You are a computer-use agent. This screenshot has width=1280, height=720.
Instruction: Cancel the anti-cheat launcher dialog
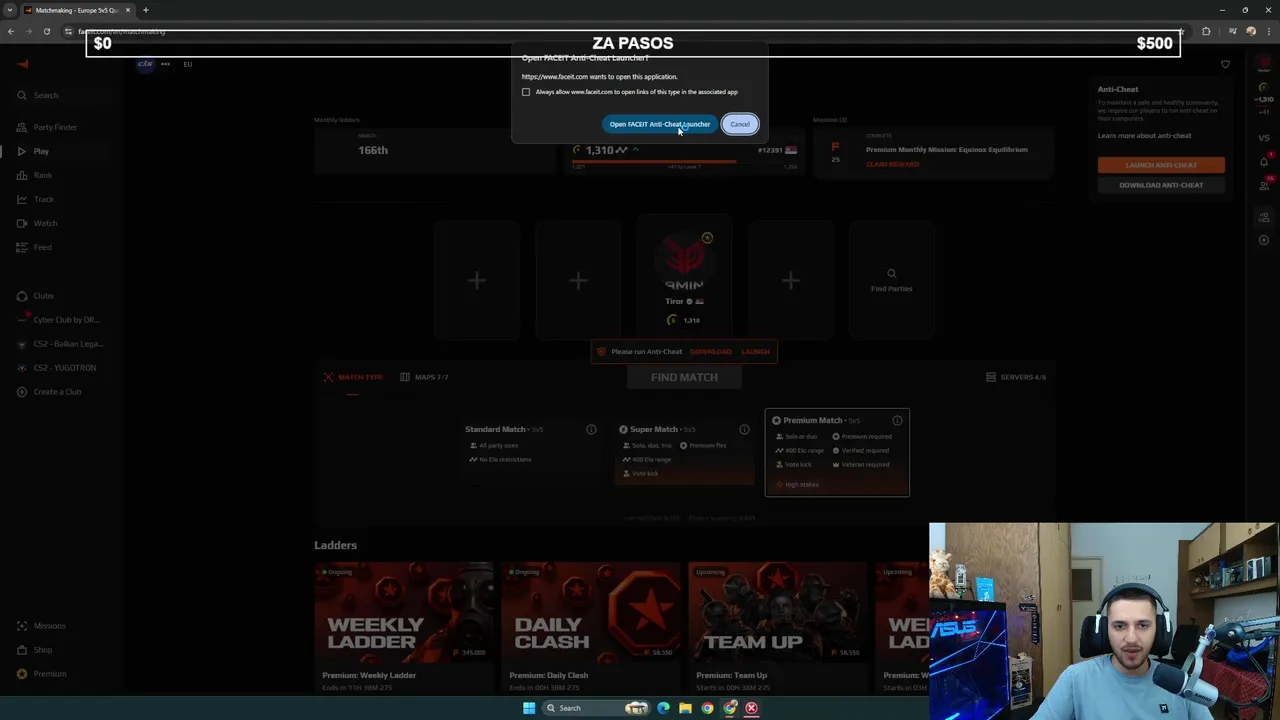pyautogui.click(x=740, y=124)
